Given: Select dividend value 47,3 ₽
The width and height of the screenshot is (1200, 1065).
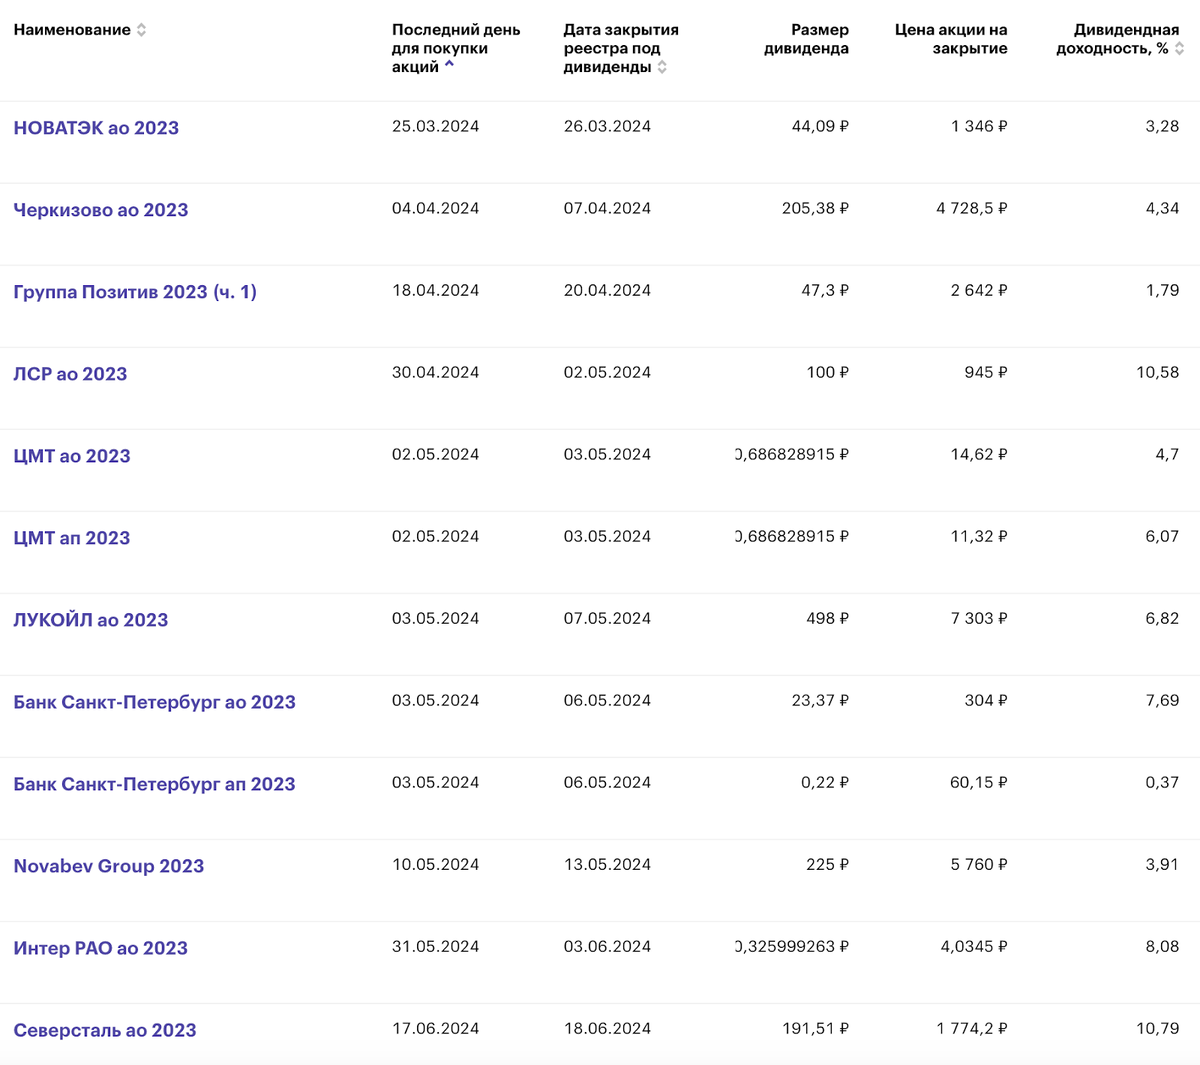Looking at the screenshot, I should tap(825, 290).
